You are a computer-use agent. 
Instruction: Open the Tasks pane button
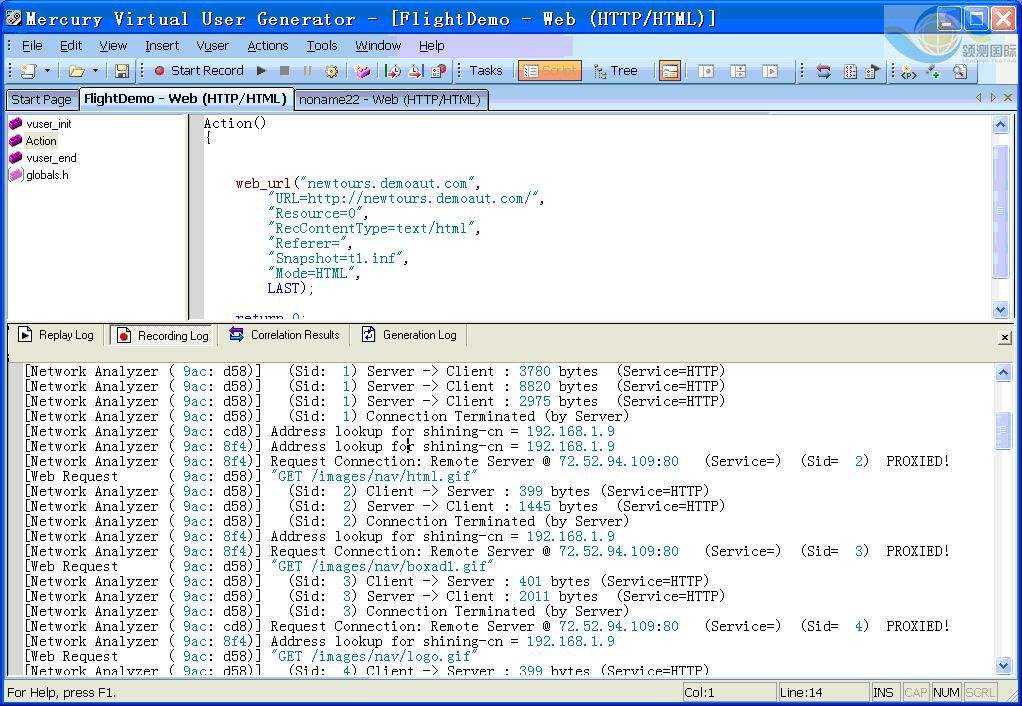[486, 70]
